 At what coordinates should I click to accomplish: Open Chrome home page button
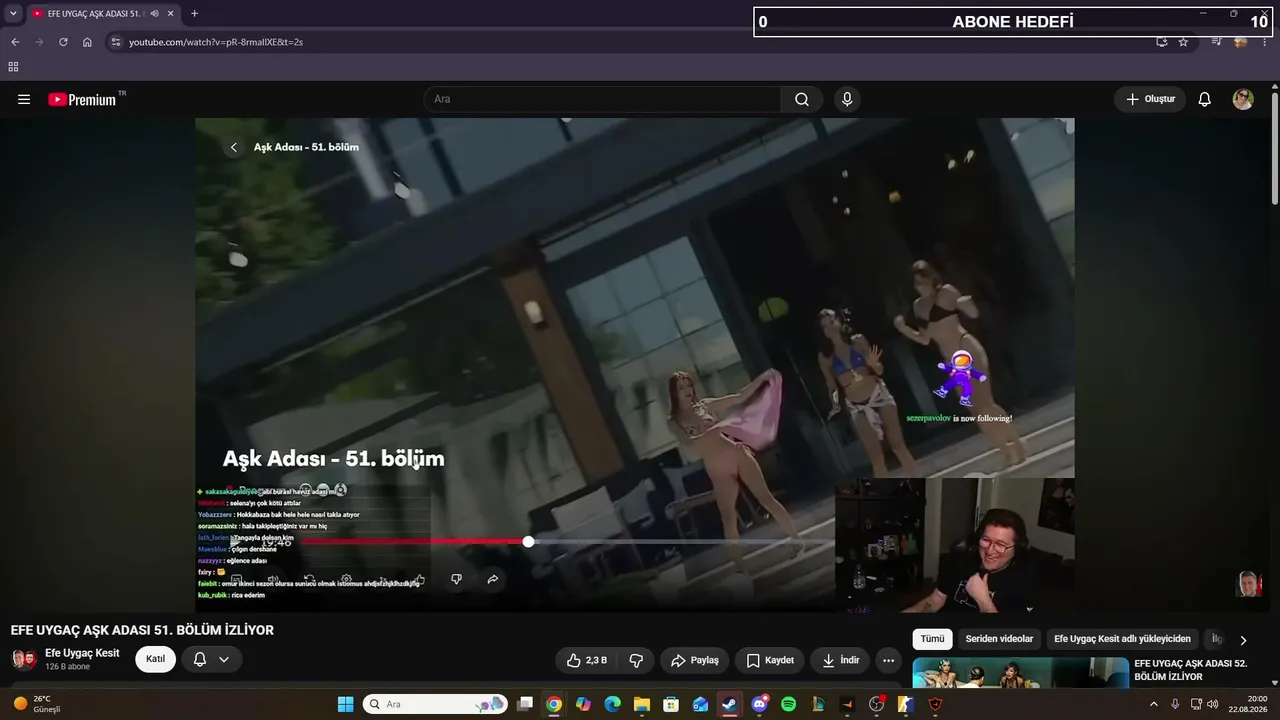(x=87, y=42)
